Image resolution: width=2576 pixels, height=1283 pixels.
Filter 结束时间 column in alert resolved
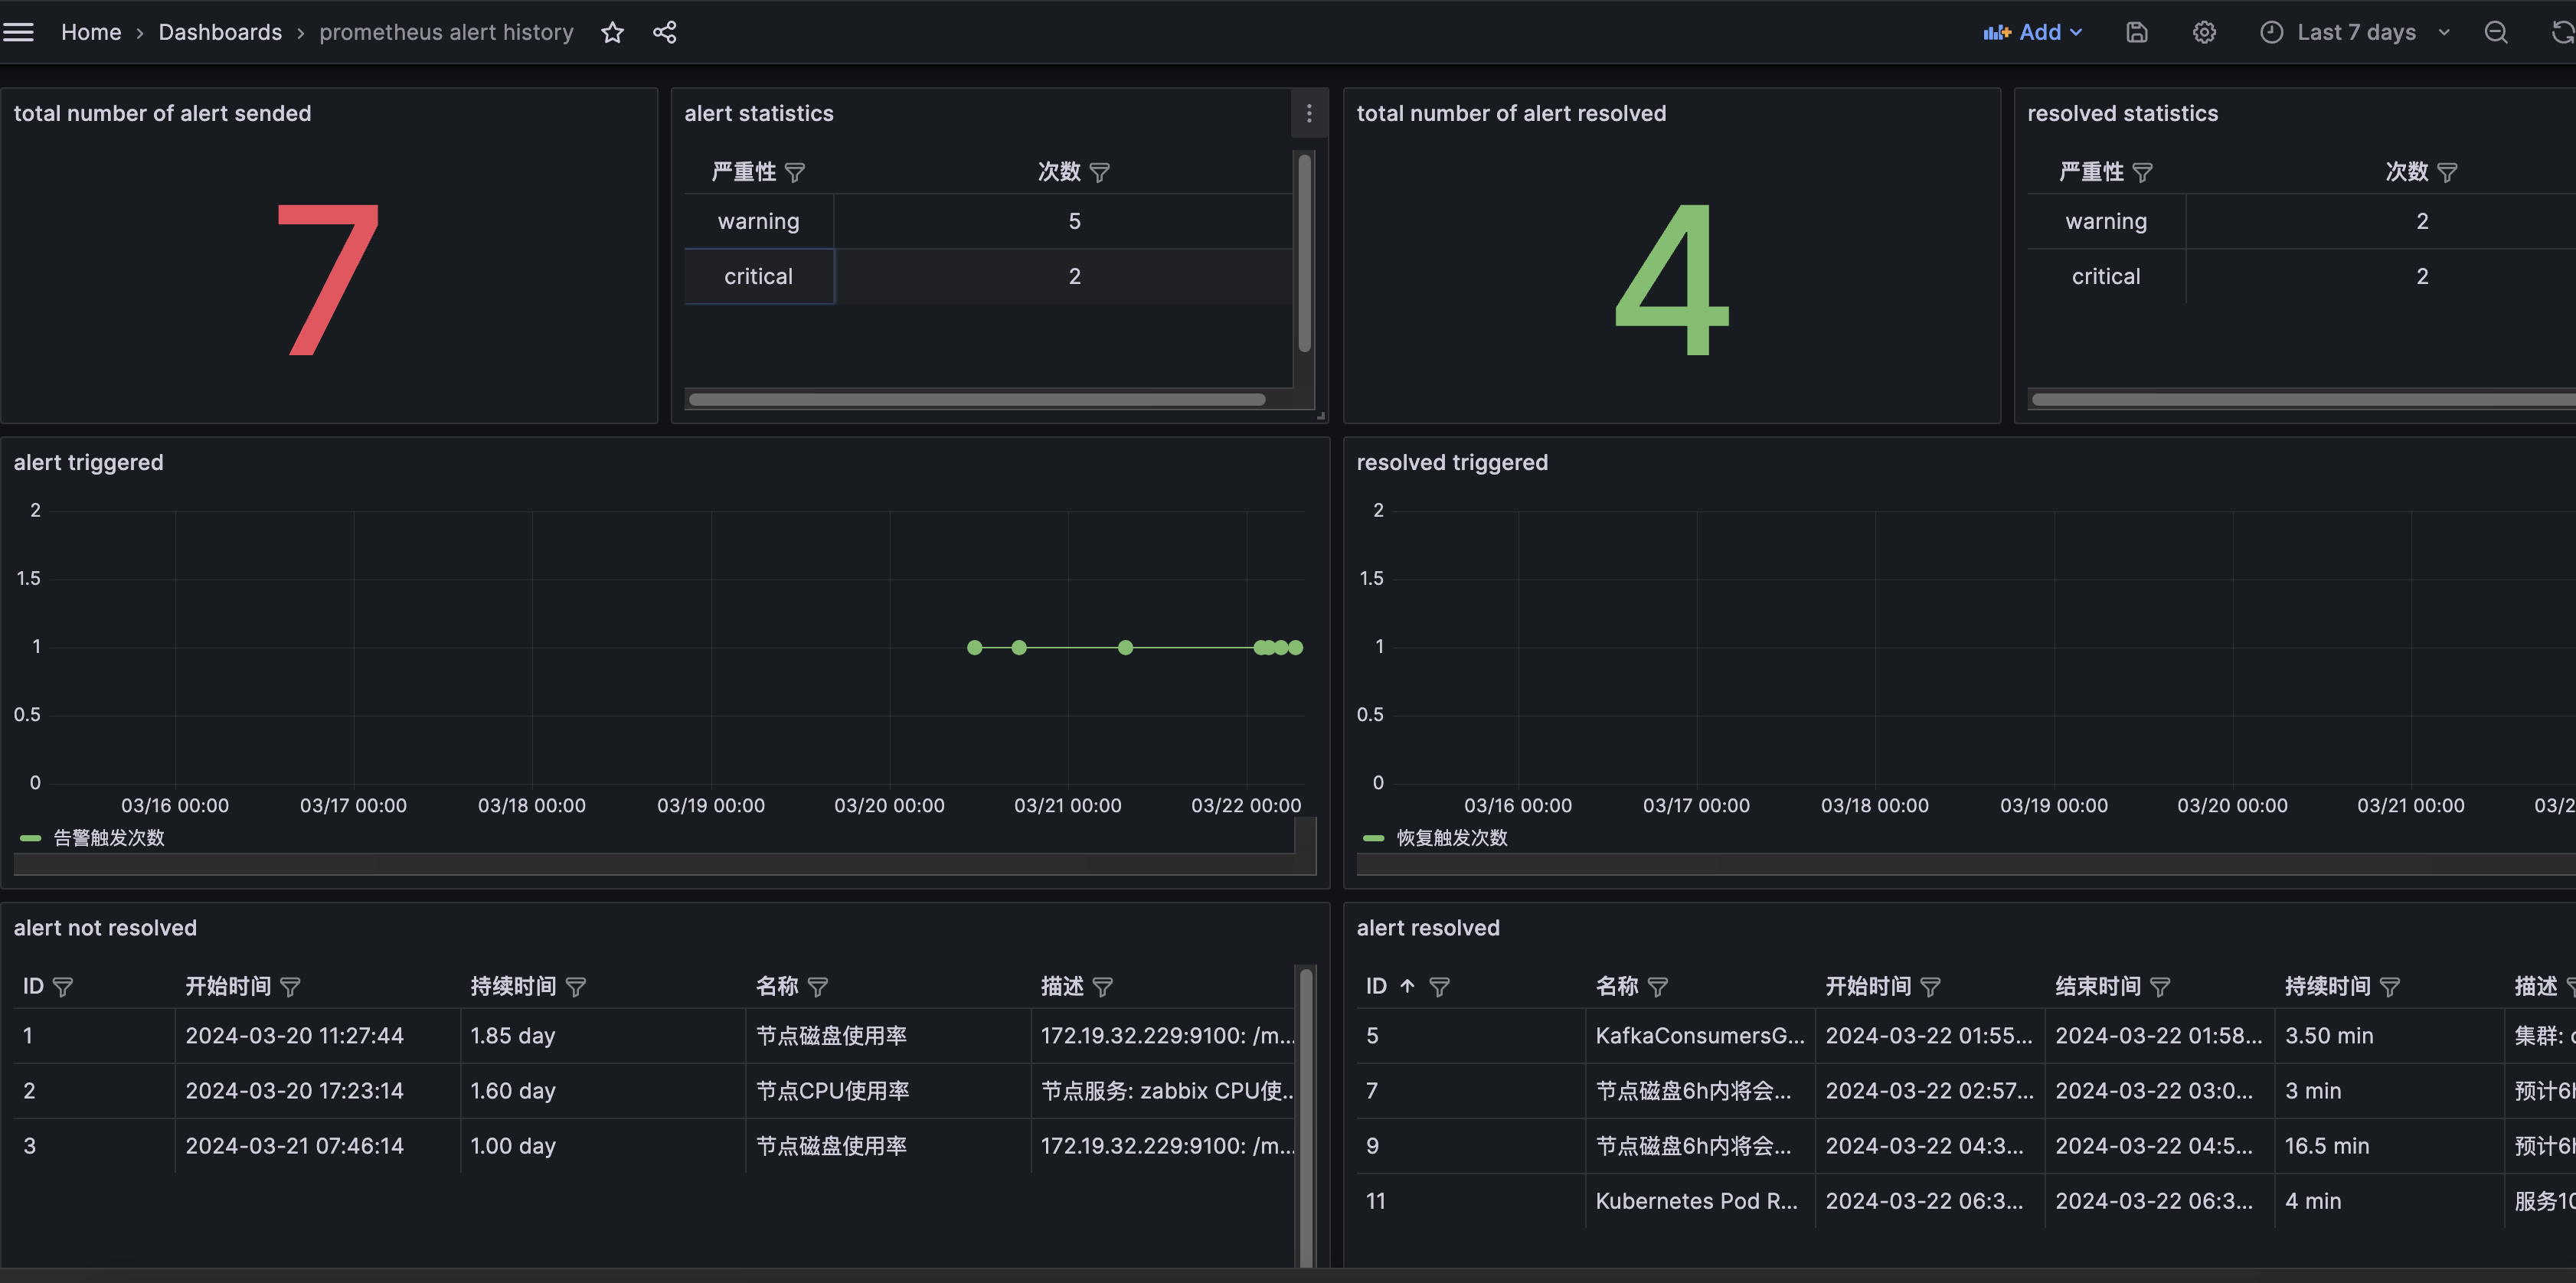(2160, 987)
